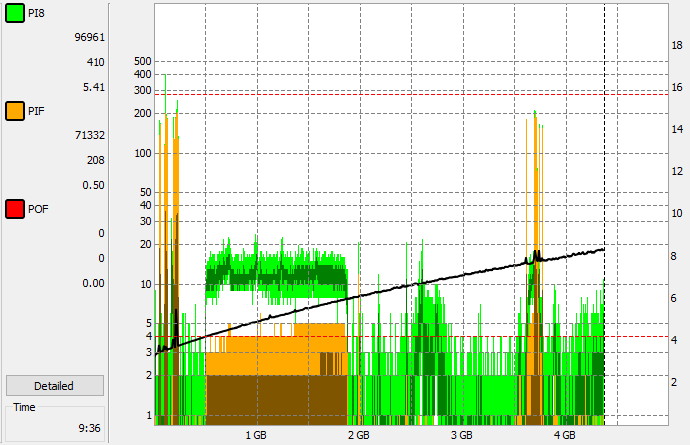Click the 500 left axis label

[143, 61]
